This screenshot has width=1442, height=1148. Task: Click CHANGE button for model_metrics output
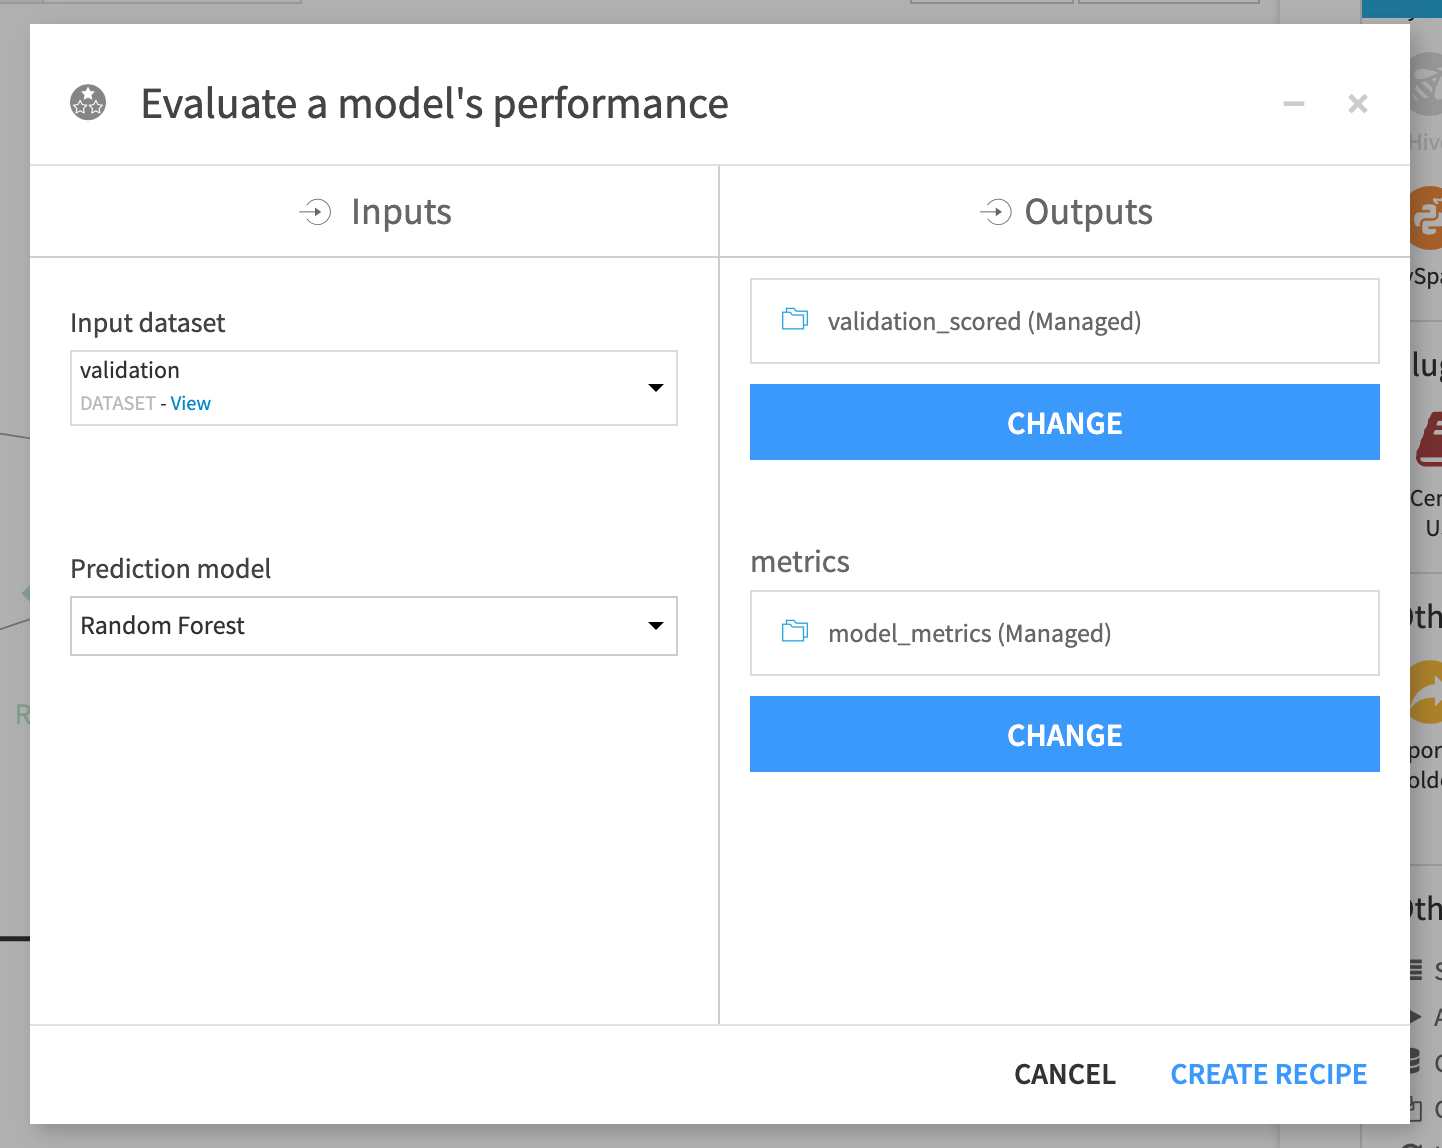pyautogui.click(x=1065, y=734)
